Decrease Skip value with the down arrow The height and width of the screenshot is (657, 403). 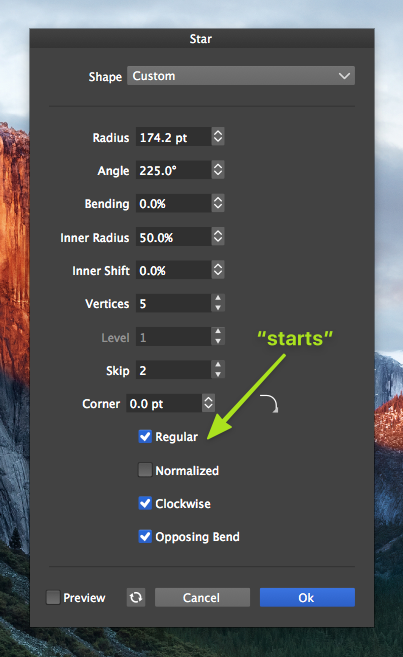[x=218, y=374]
